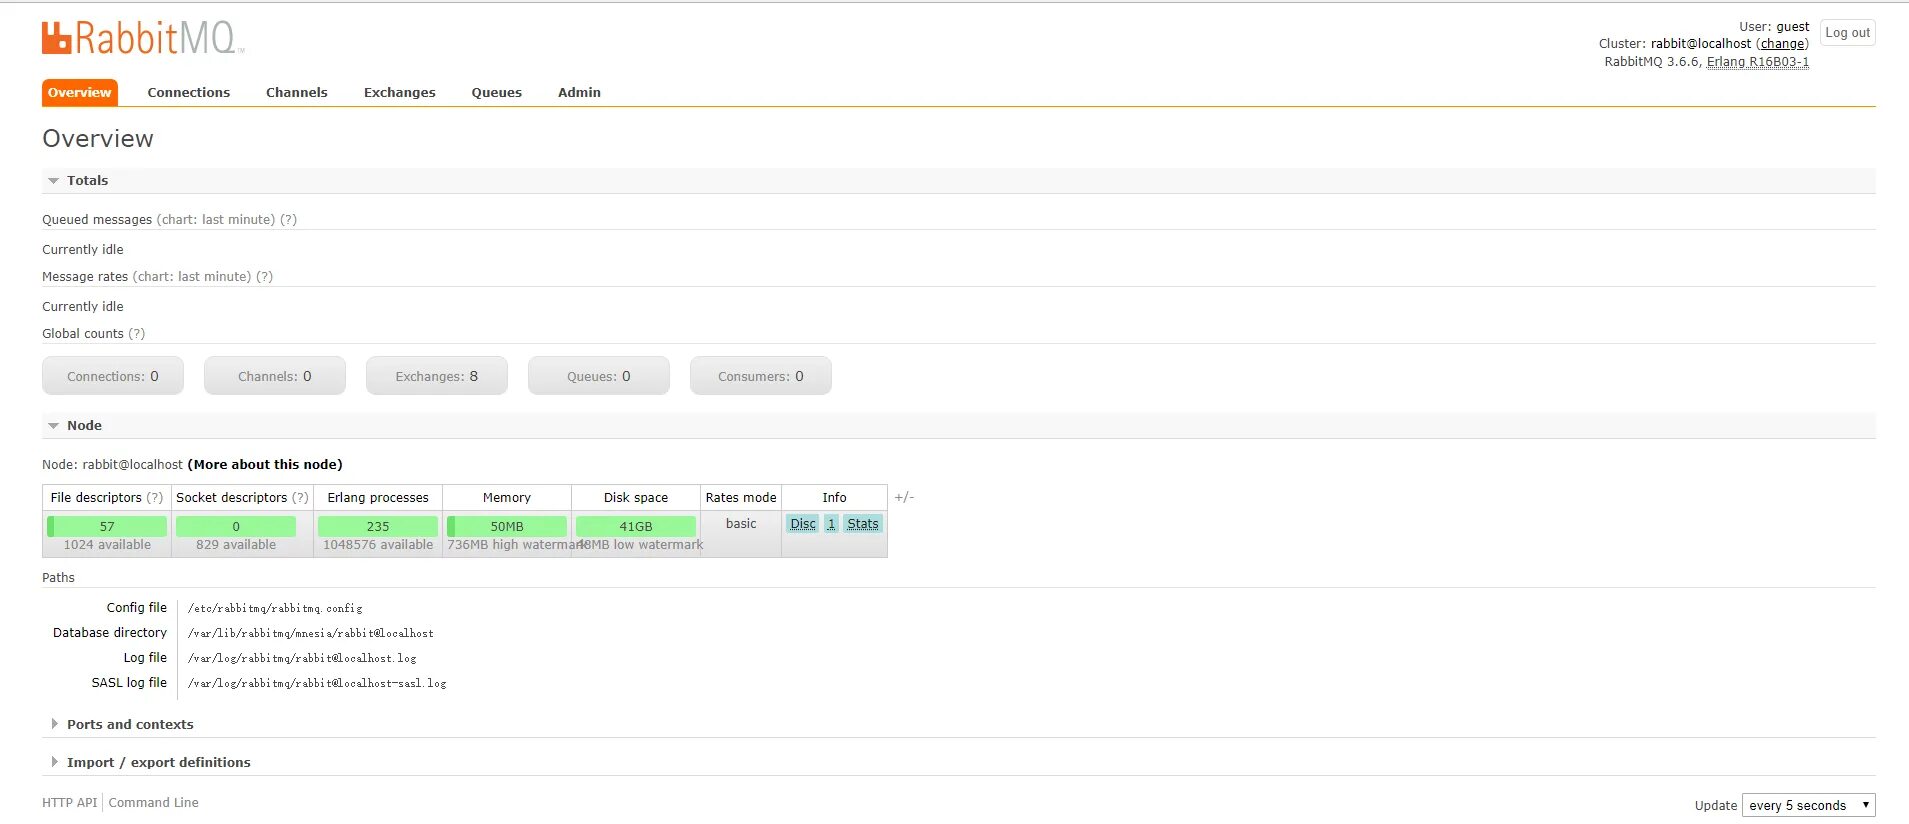Click the 829 available text
Screen dimensions: 1909x824
tap(236, 545)
